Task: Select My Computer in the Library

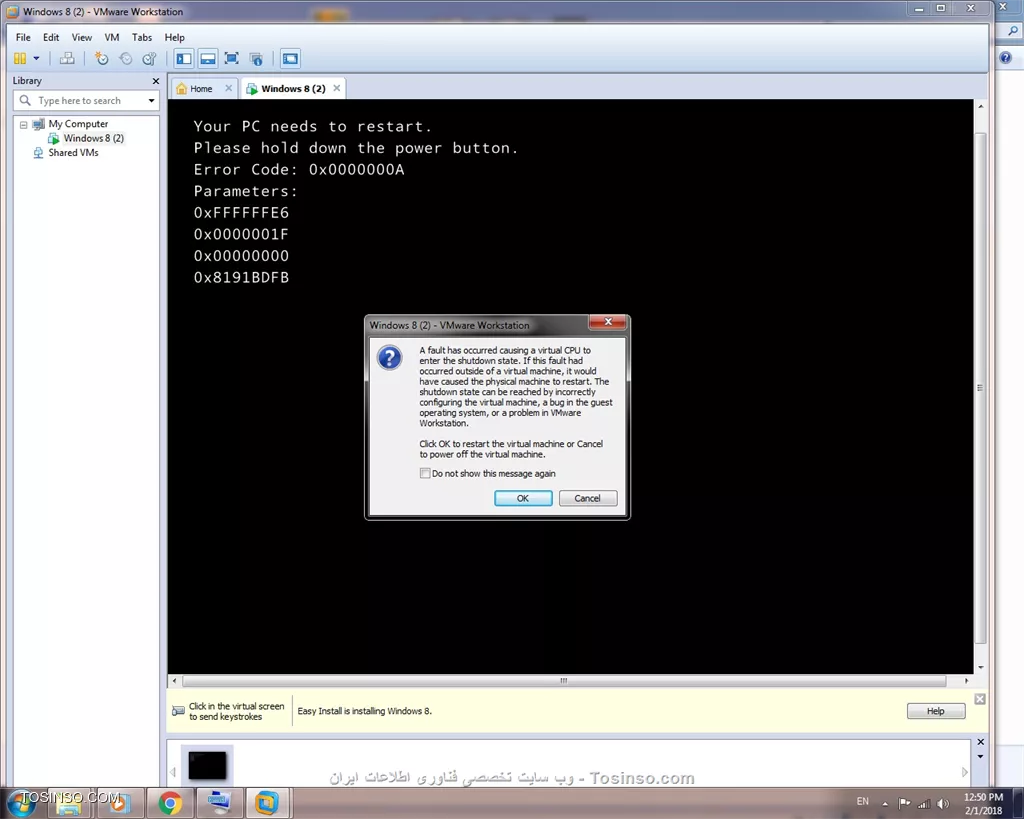Action: click(x=78, y=124)
